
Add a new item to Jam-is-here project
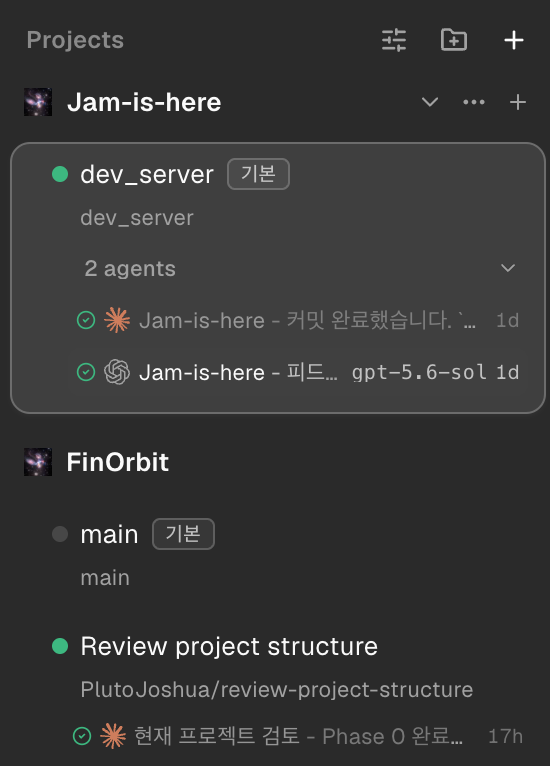click(x=518, y=102)
